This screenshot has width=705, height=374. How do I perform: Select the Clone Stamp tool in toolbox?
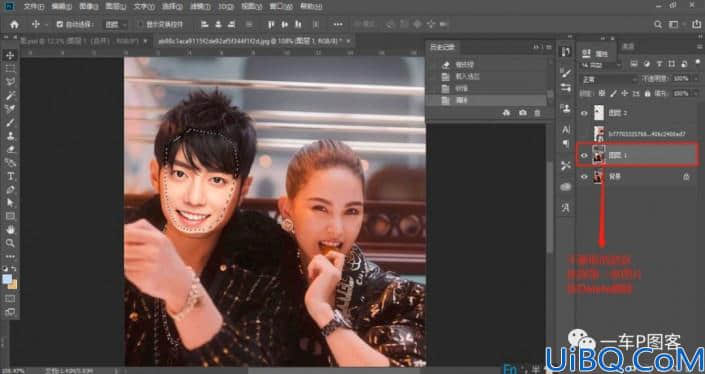coord(10,136)
